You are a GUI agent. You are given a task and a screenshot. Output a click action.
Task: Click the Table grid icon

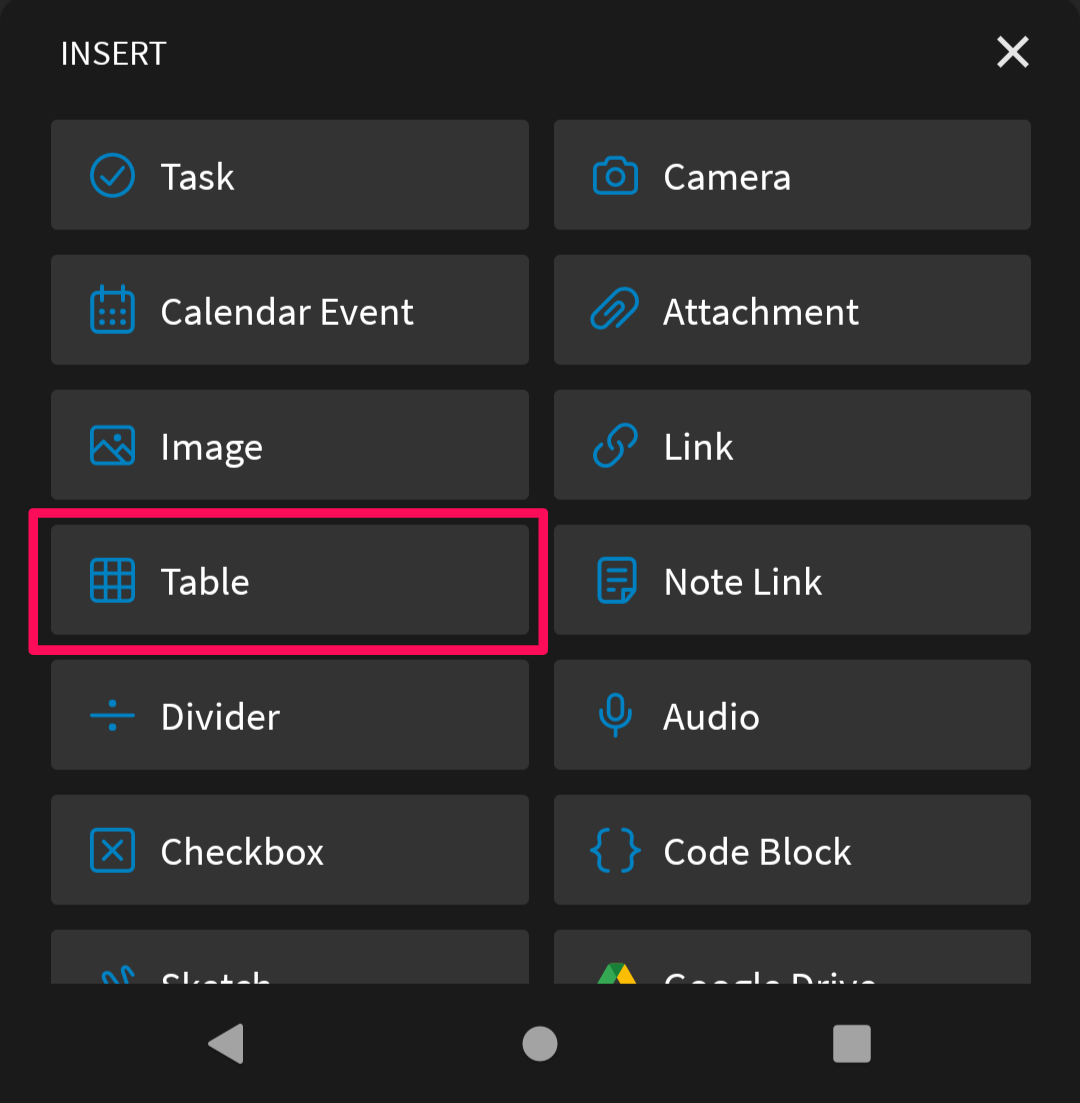pyautogui.click(x=112, y=581)
